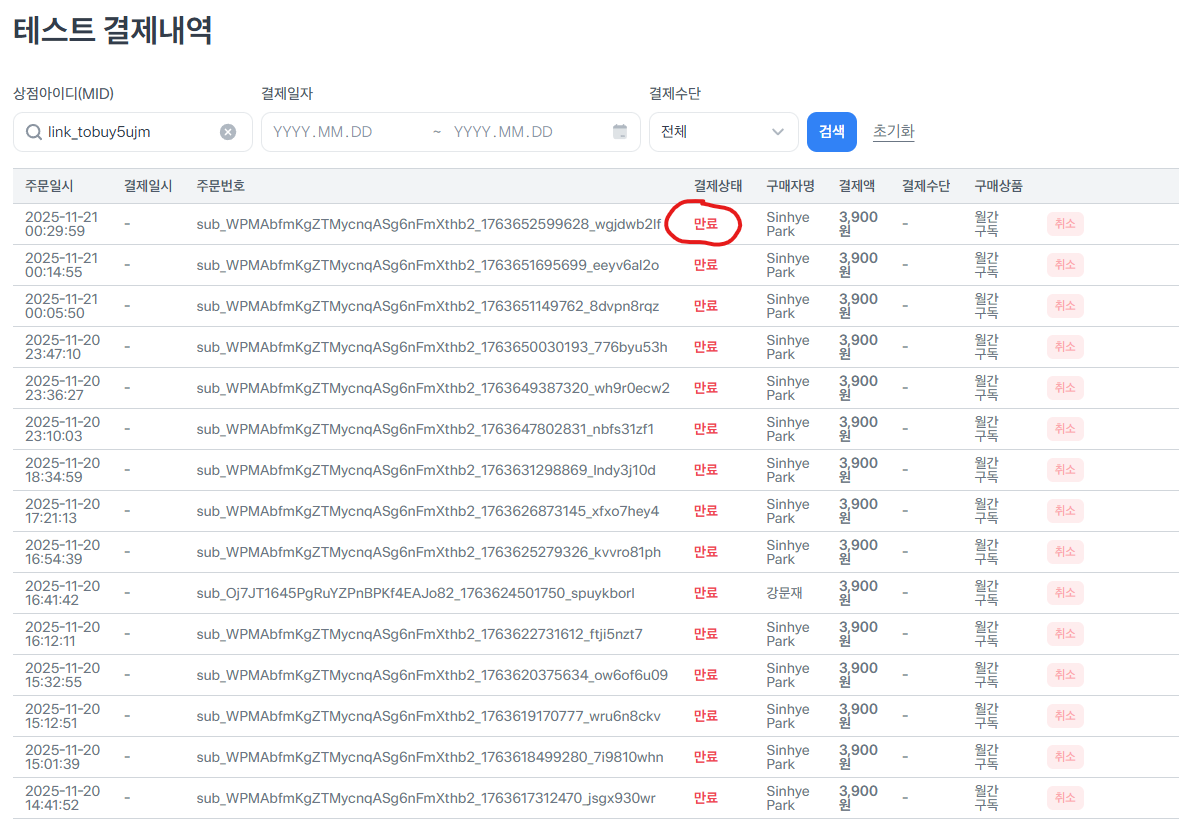Cancel order placed 2025-11-20 23:47:10
This screenshot has height=819, width=1179.
point(1065,347)
